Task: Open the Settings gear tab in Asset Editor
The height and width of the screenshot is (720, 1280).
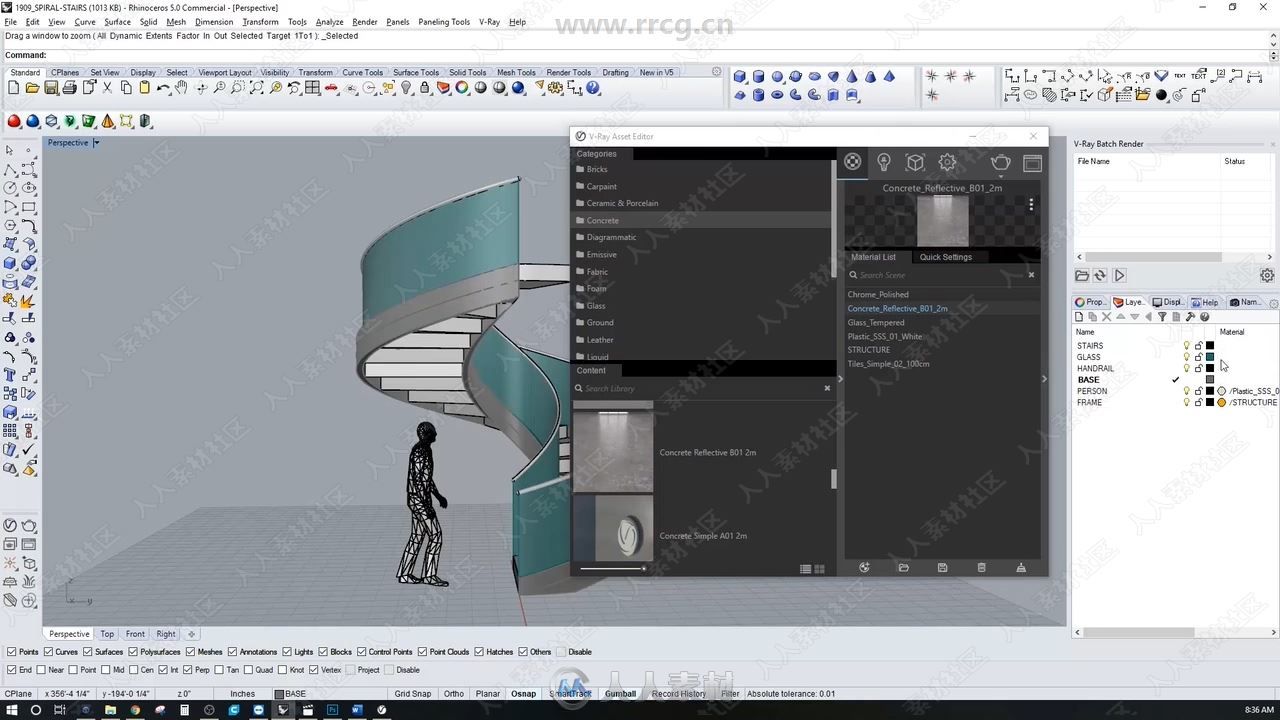Action: coord(947,162)
